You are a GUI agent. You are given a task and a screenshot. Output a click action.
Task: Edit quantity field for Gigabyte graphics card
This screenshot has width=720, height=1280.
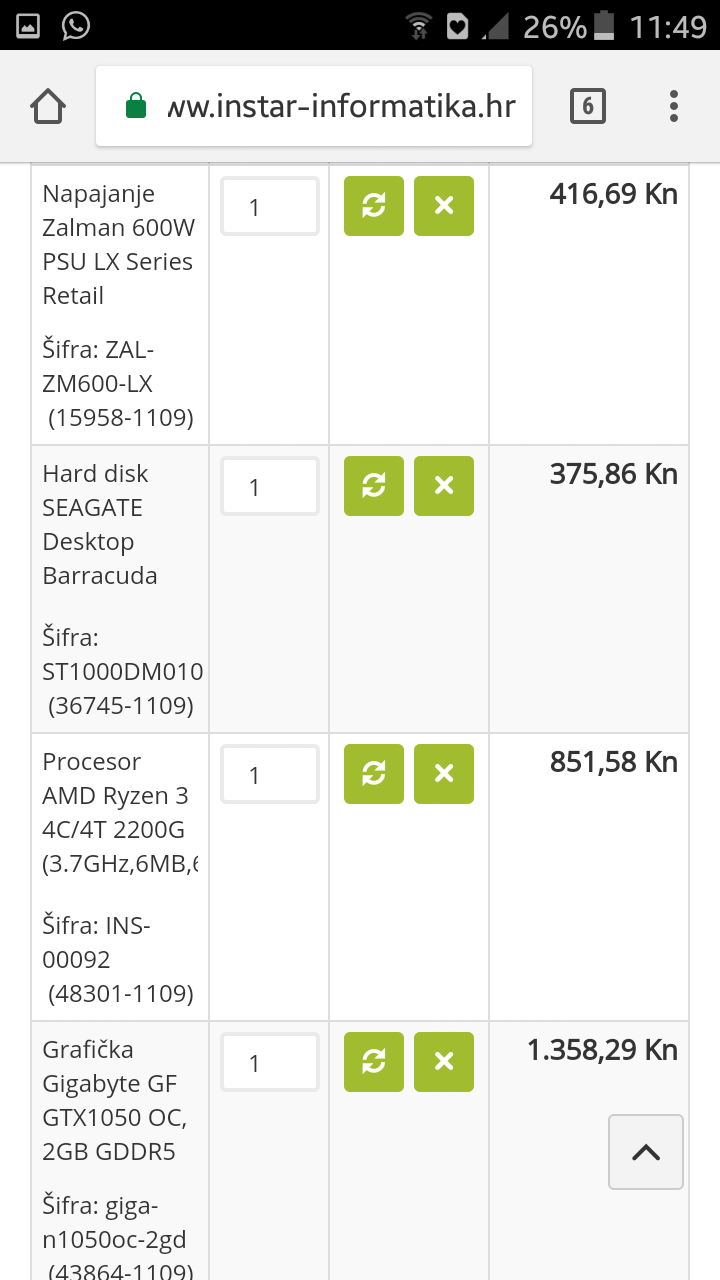click(270, 1063)
